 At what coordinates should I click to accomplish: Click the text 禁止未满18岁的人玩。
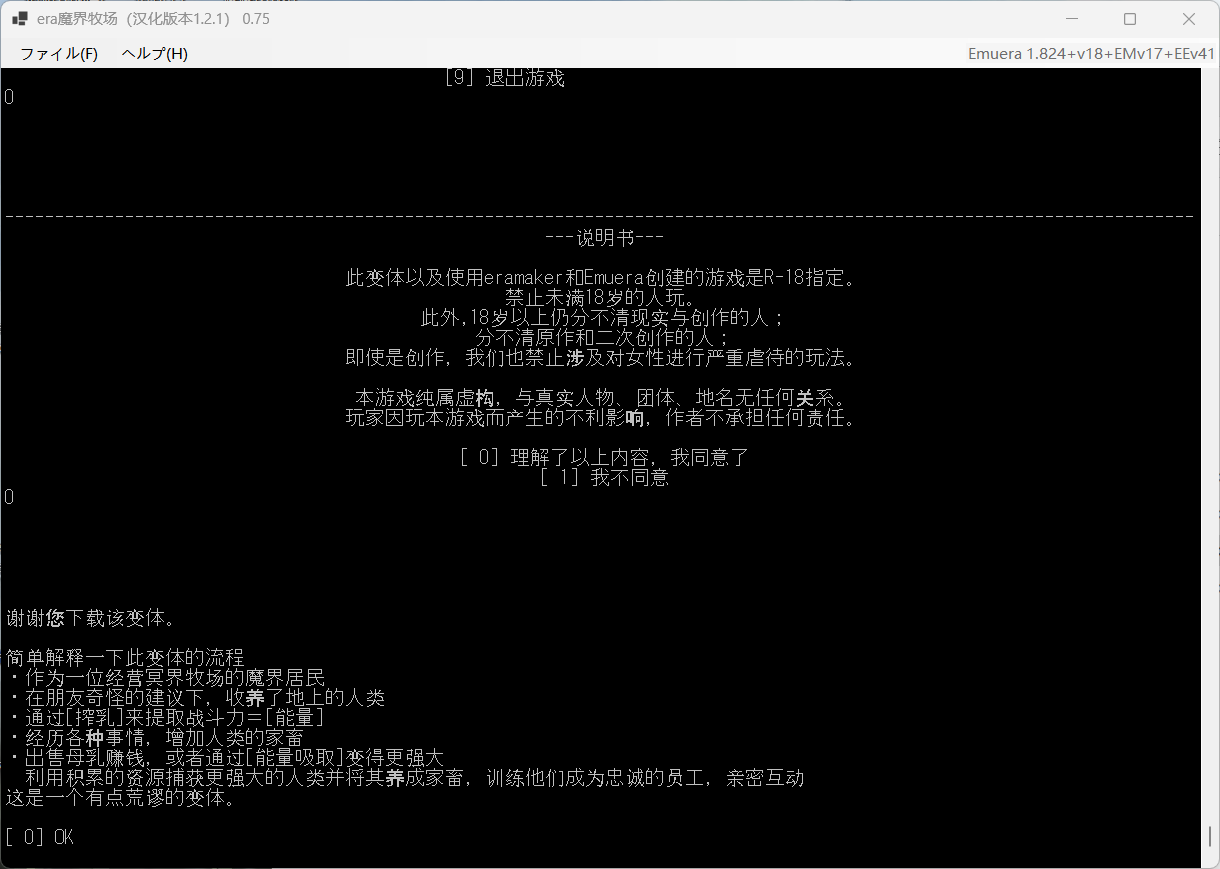click(x=600, y=298)
